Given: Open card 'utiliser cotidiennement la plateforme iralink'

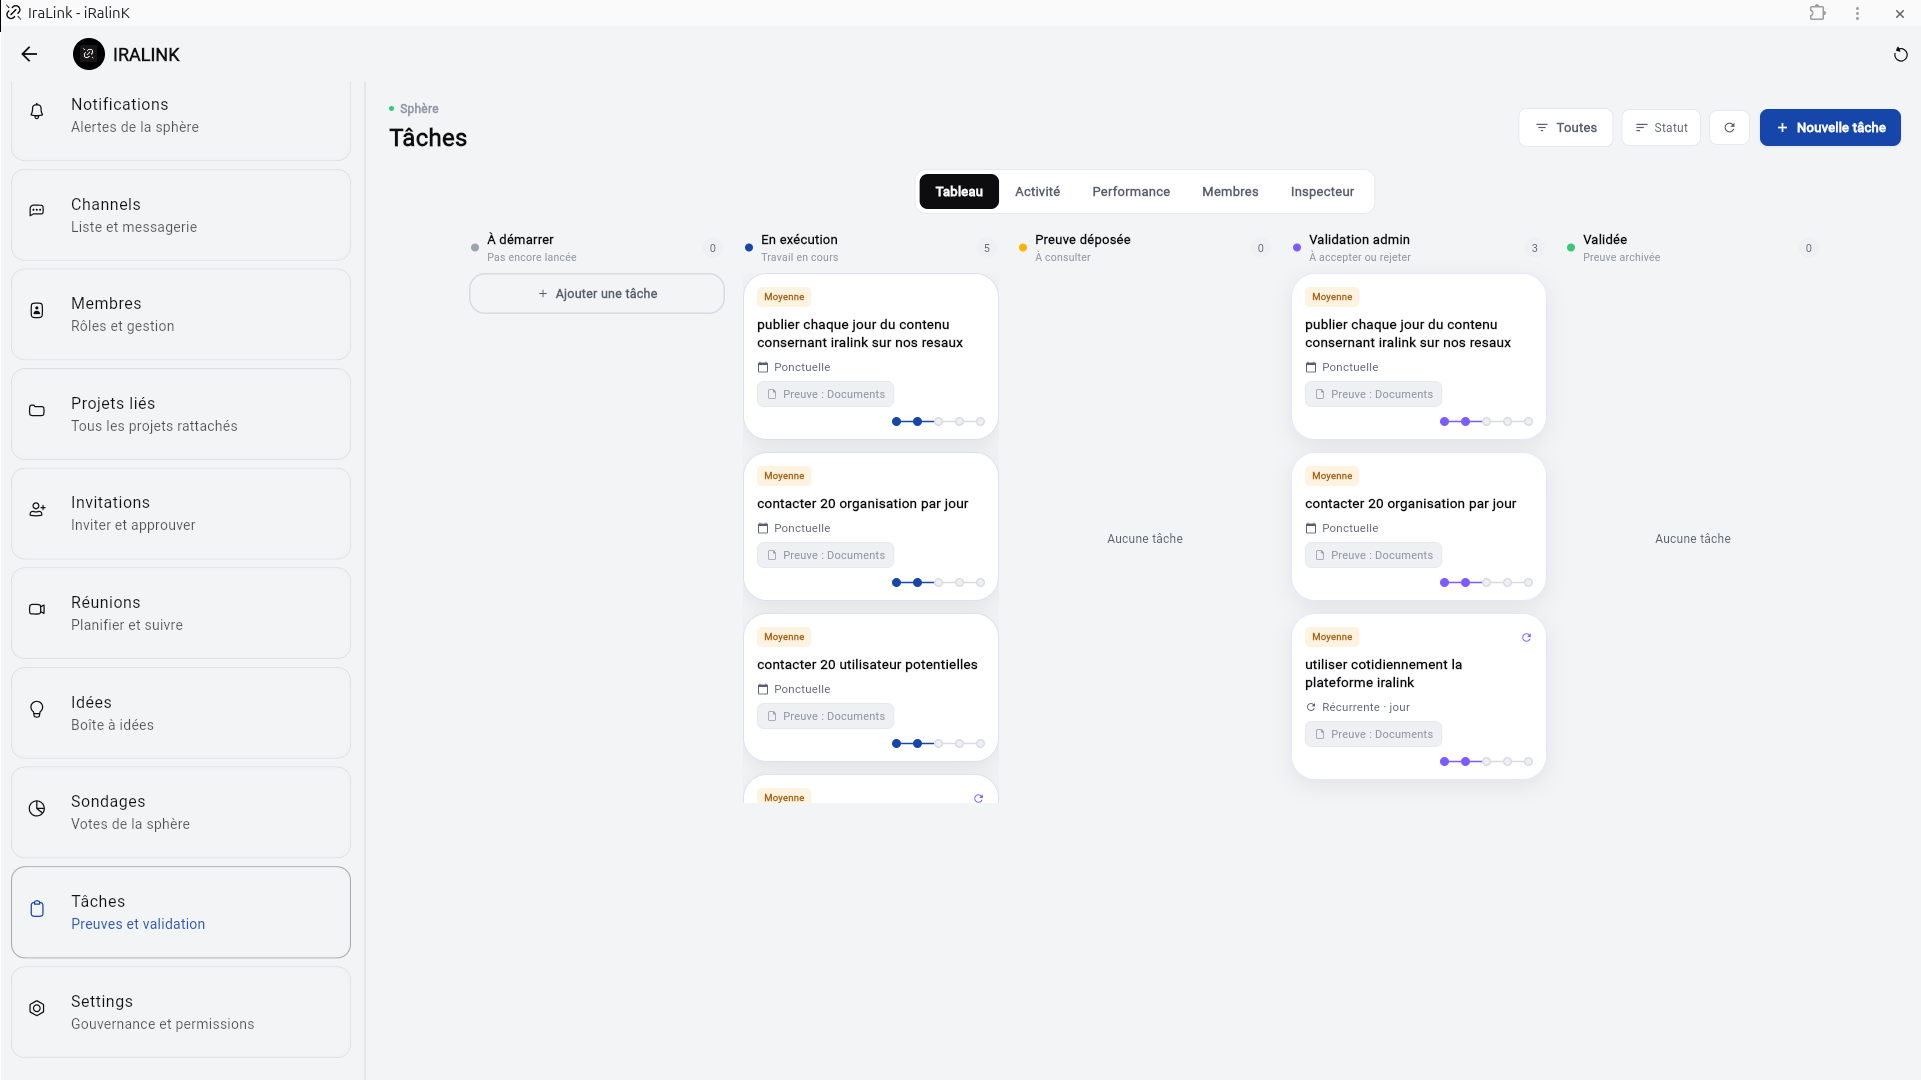Looking at the screenshot, I should click(1419, 697).
